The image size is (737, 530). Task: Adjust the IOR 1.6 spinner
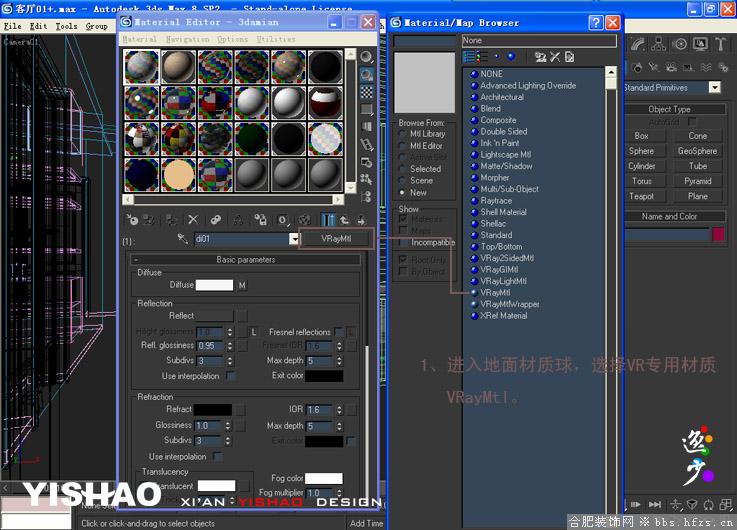click(x=339, y=410)
